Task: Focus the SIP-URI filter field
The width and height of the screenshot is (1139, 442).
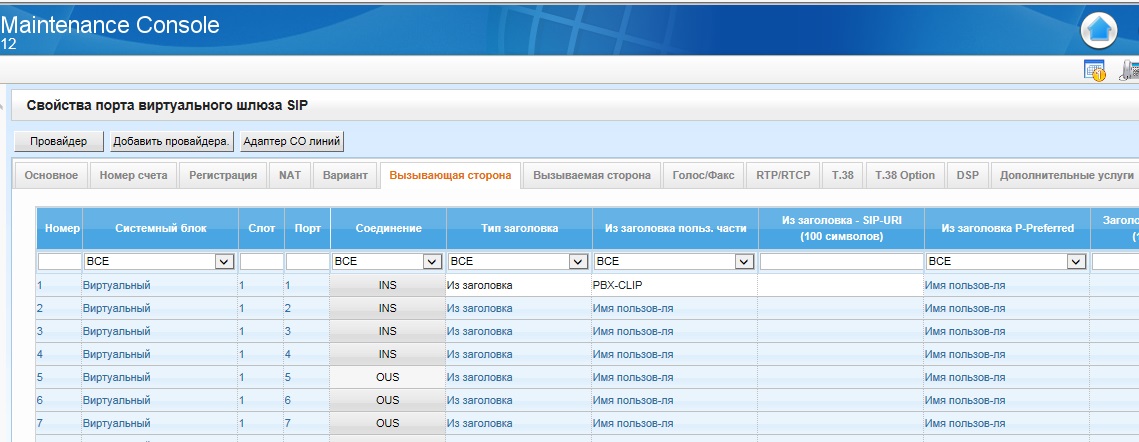Action: 840,261
